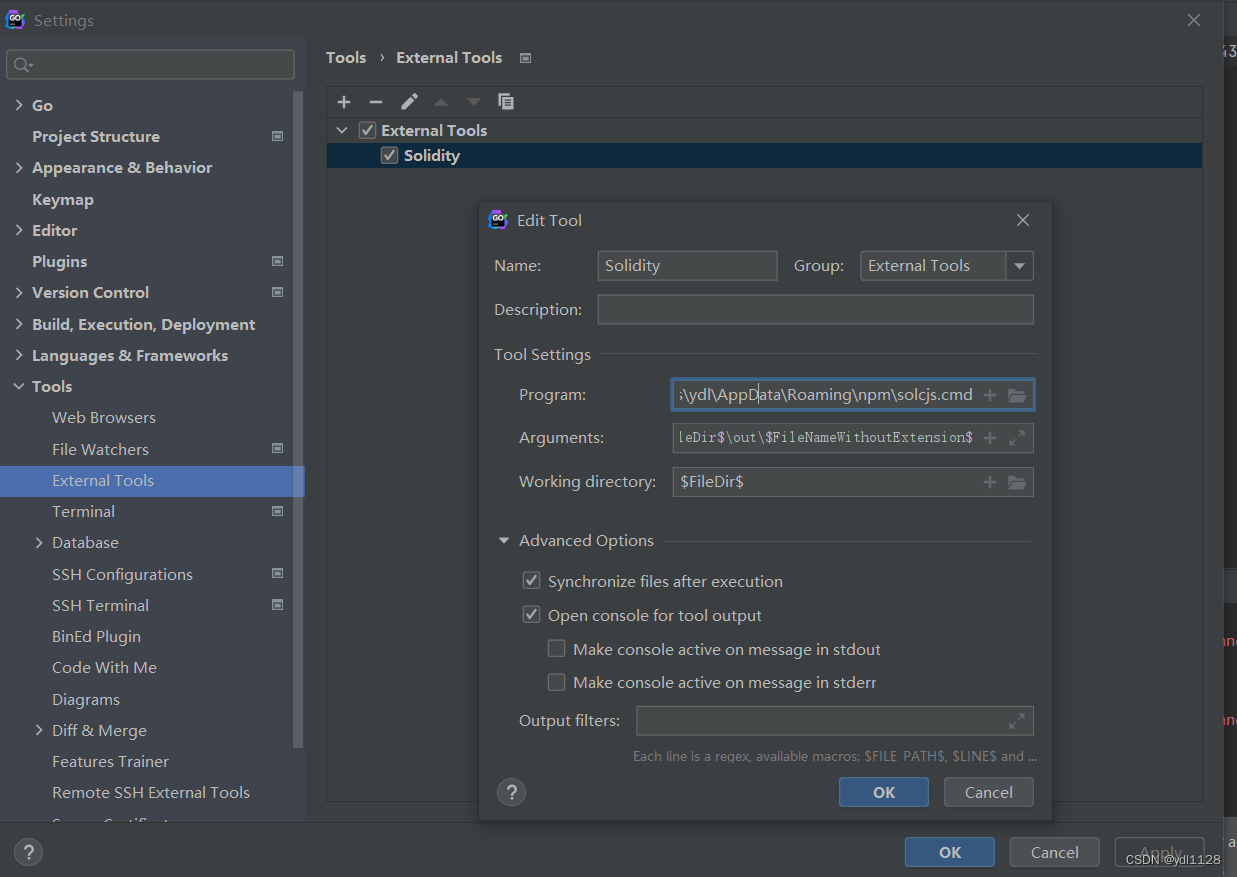Browse for the Program path
Viewport: 1237px width, 877px height.
(1017, 394)
